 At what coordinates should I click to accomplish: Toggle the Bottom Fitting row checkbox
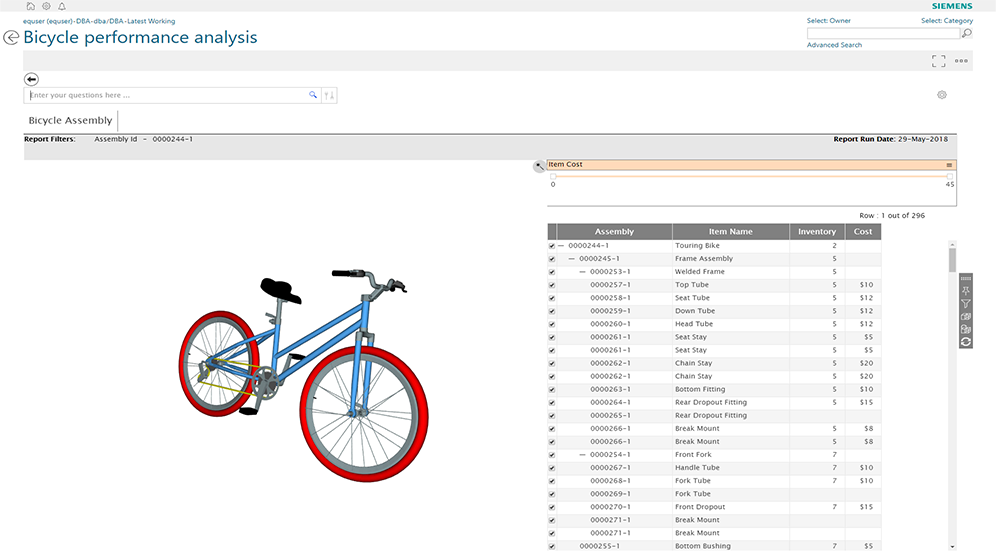551,390
